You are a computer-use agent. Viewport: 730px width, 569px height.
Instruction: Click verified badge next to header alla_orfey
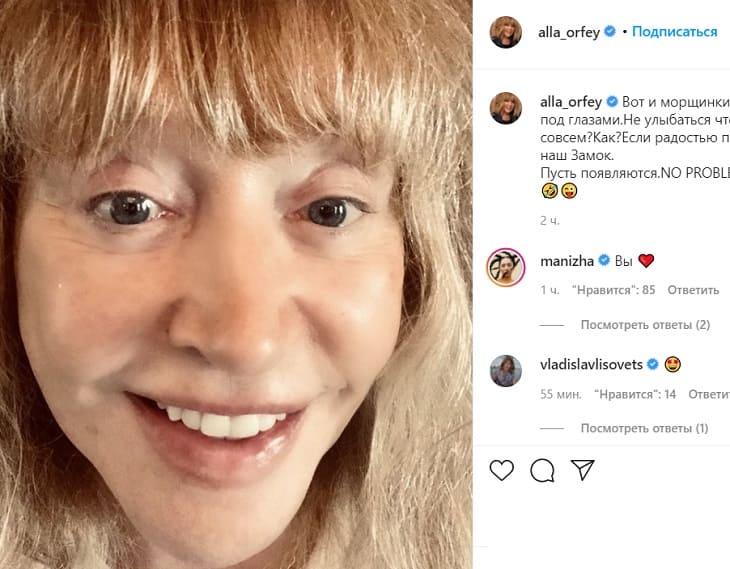[x=610, y=32]
